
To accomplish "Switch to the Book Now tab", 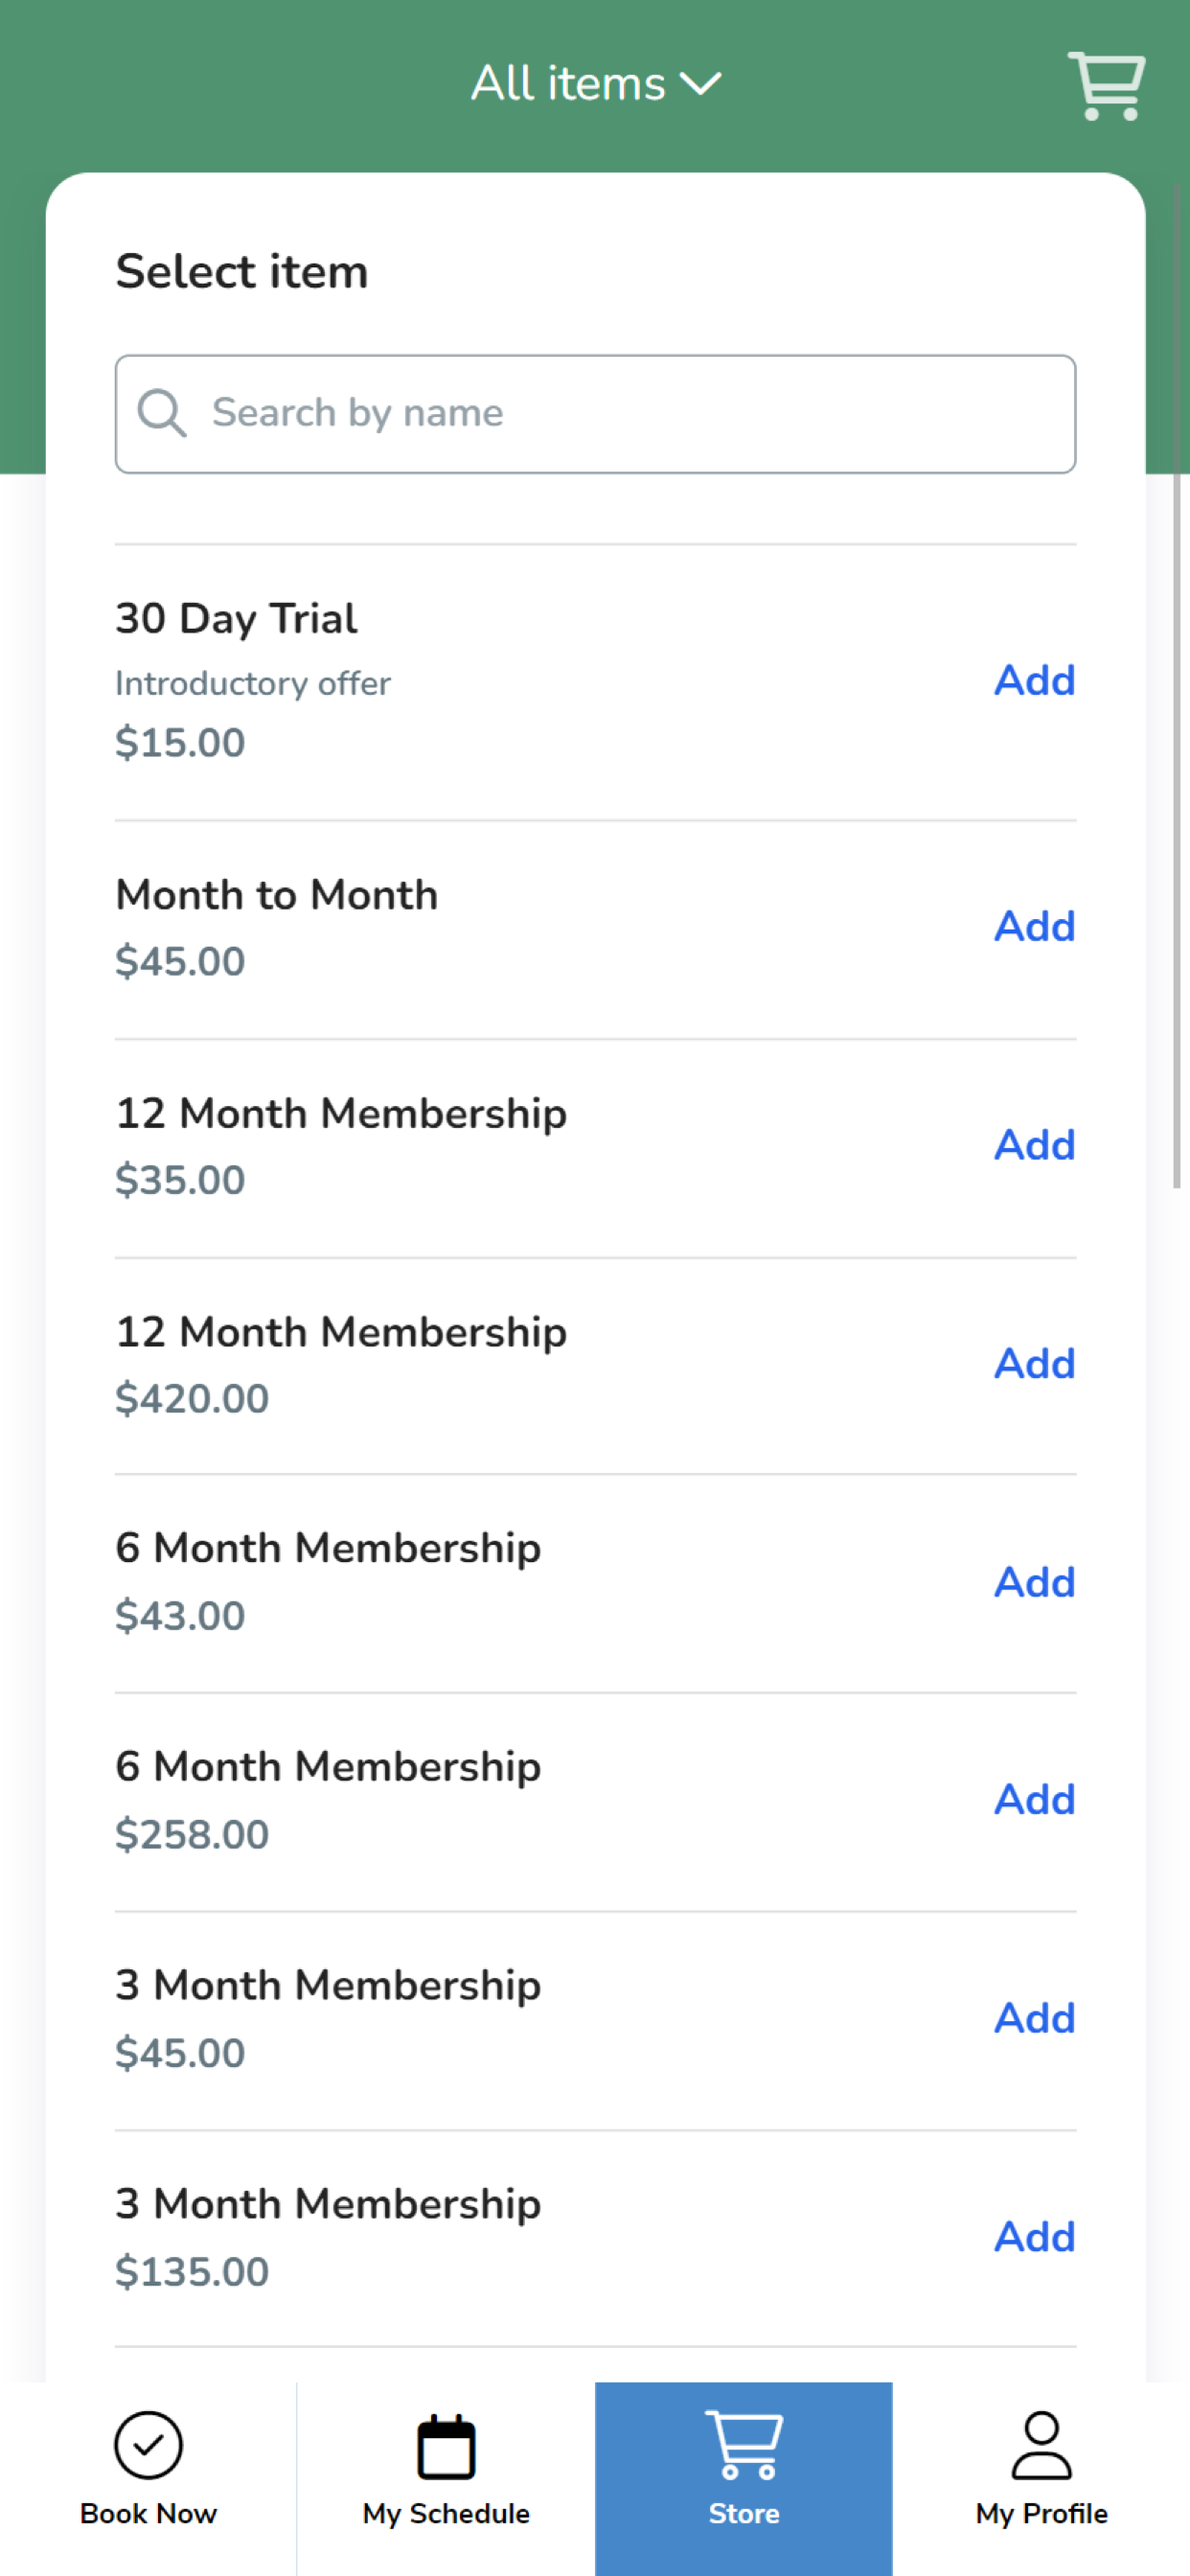I will (148, 2478).
